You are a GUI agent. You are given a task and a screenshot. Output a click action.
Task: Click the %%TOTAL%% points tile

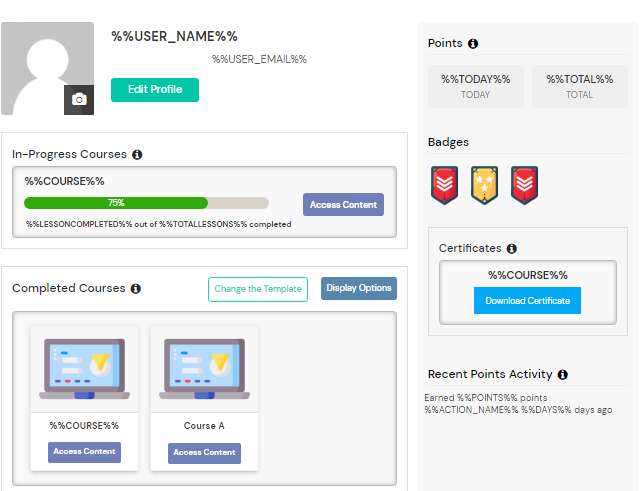[580, 87]
